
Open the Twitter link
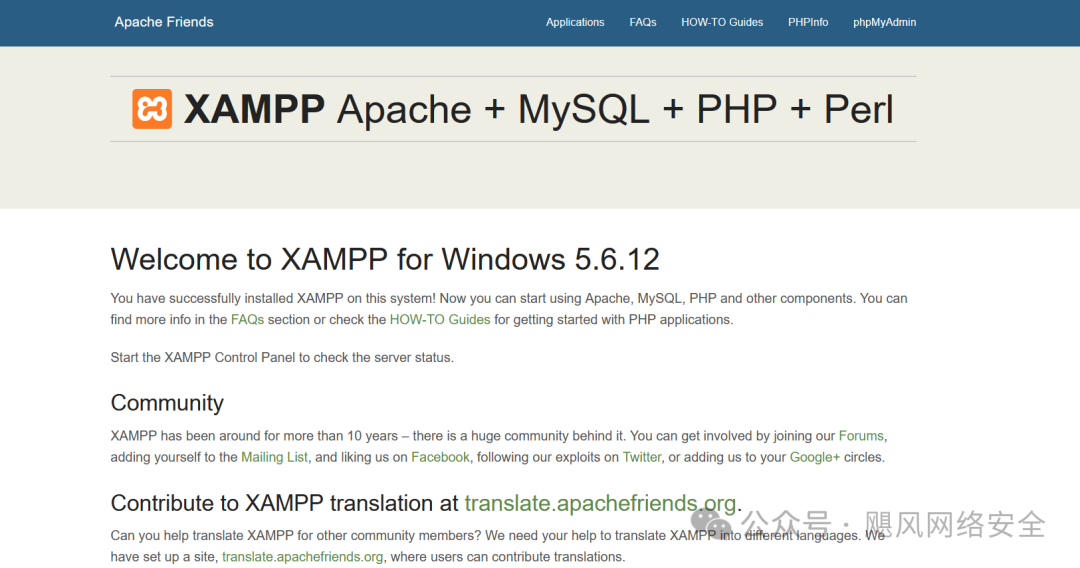point(642,457)
